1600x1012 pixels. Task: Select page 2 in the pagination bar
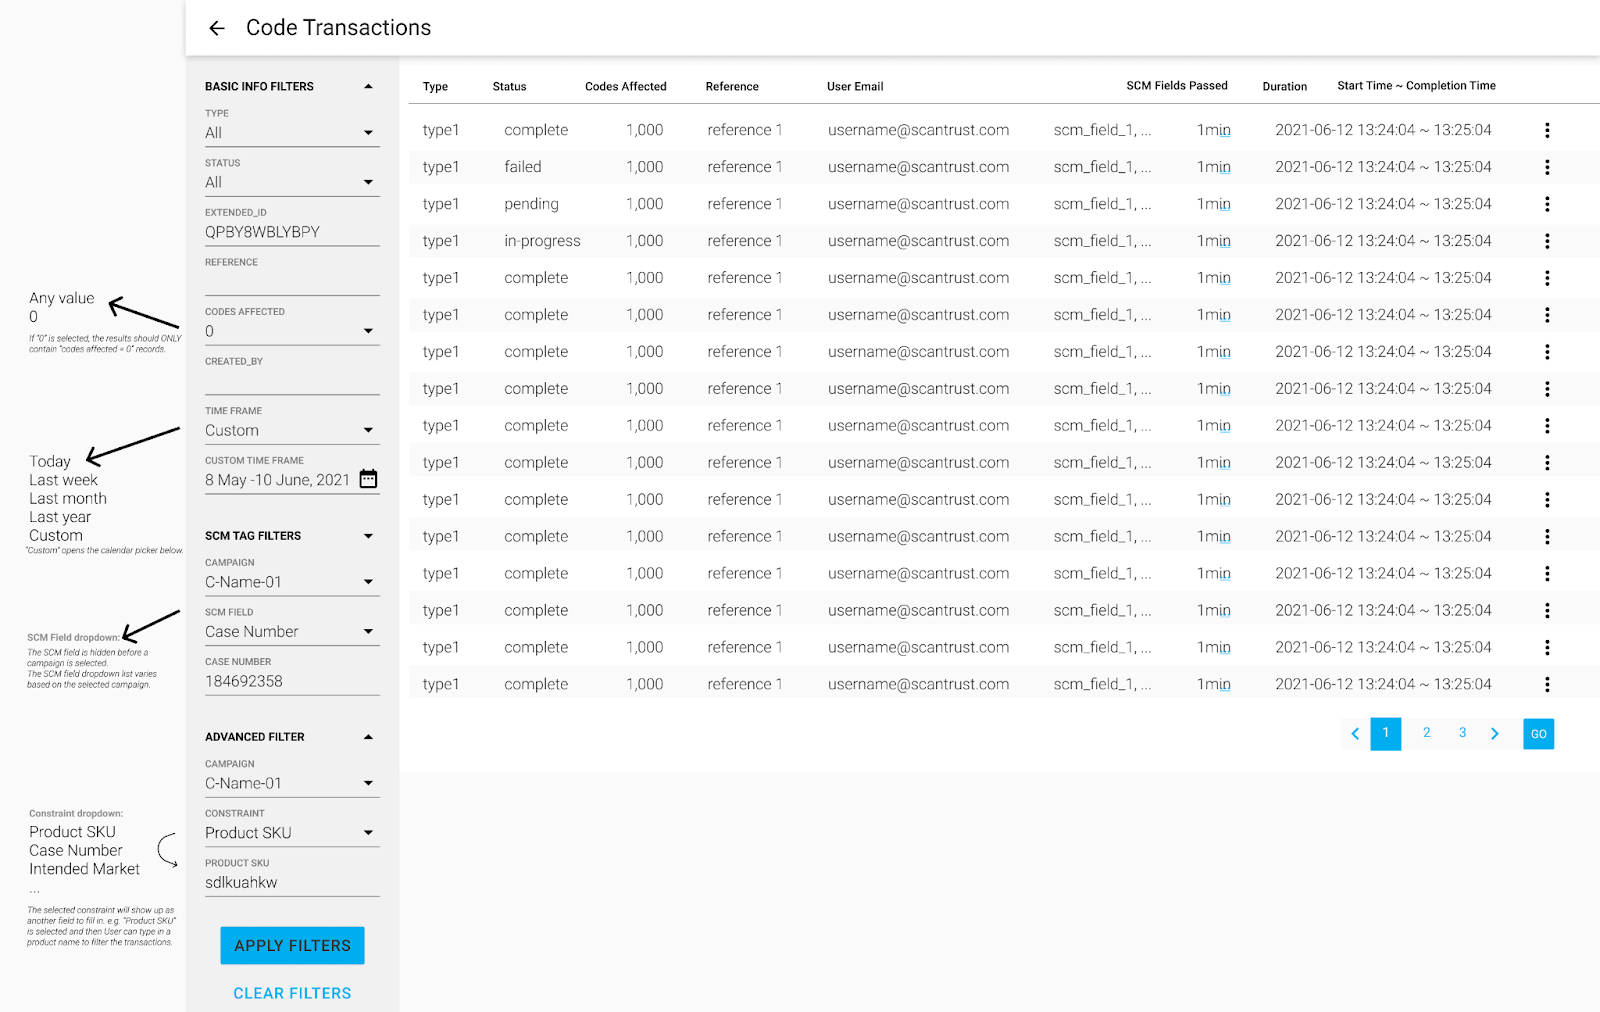1426,733
